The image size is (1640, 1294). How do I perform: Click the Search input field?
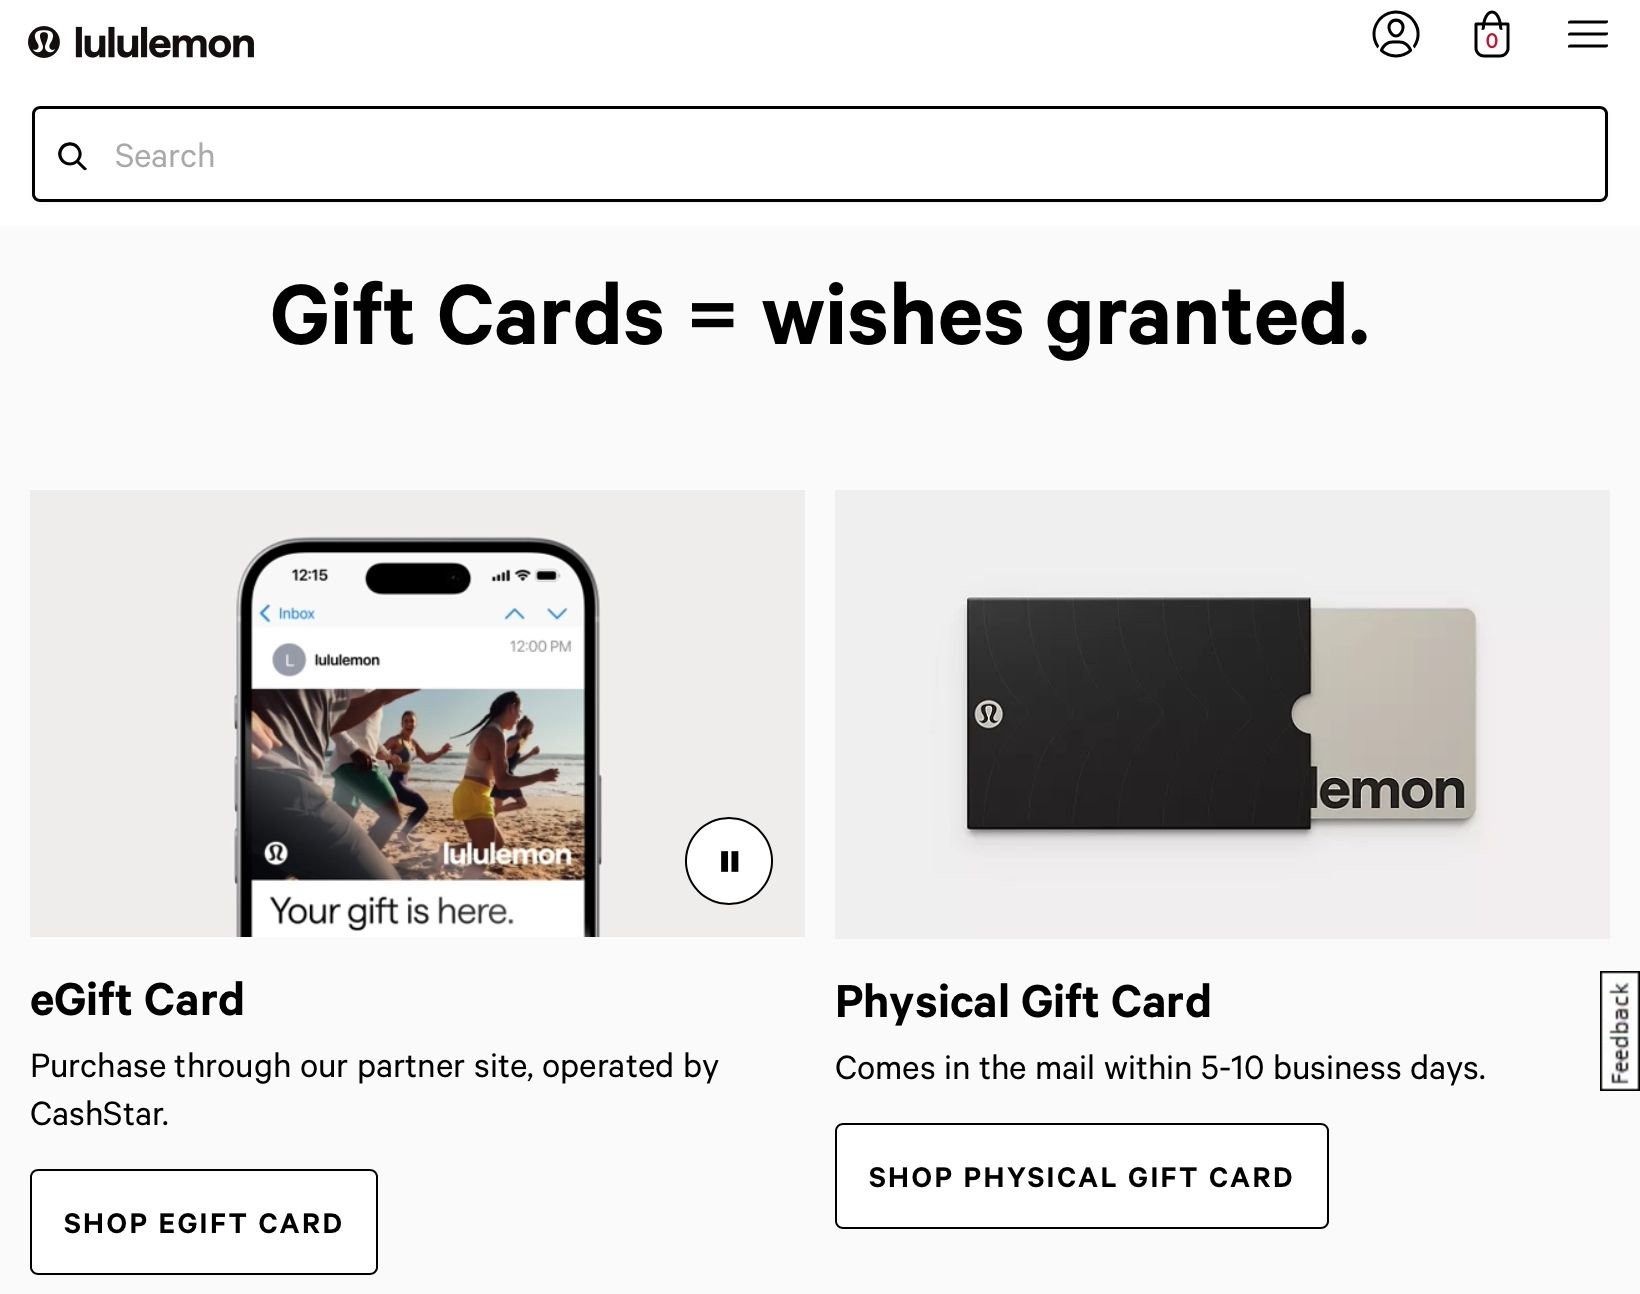(820, 154)
